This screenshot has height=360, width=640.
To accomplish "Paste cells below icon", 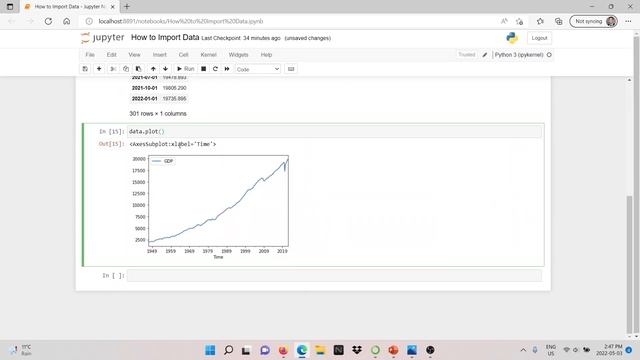I will 138,69.
